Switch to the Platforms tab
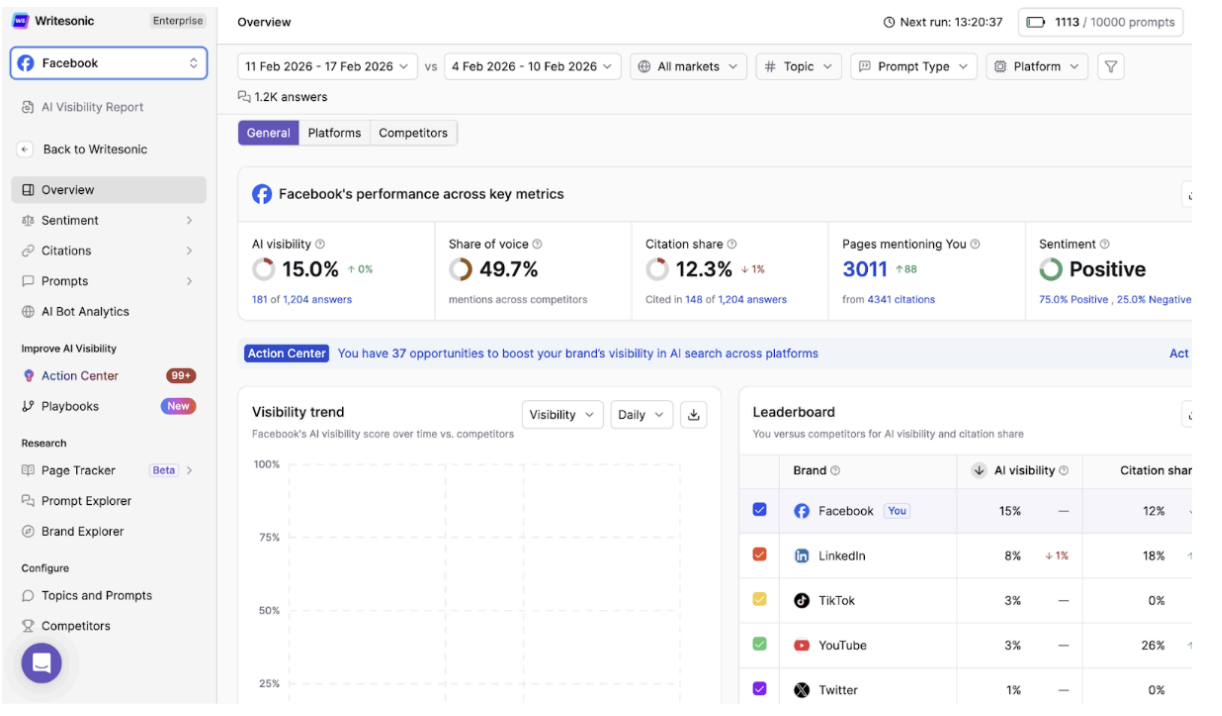Screen dimensions: 1222x716 click(334, 132)
